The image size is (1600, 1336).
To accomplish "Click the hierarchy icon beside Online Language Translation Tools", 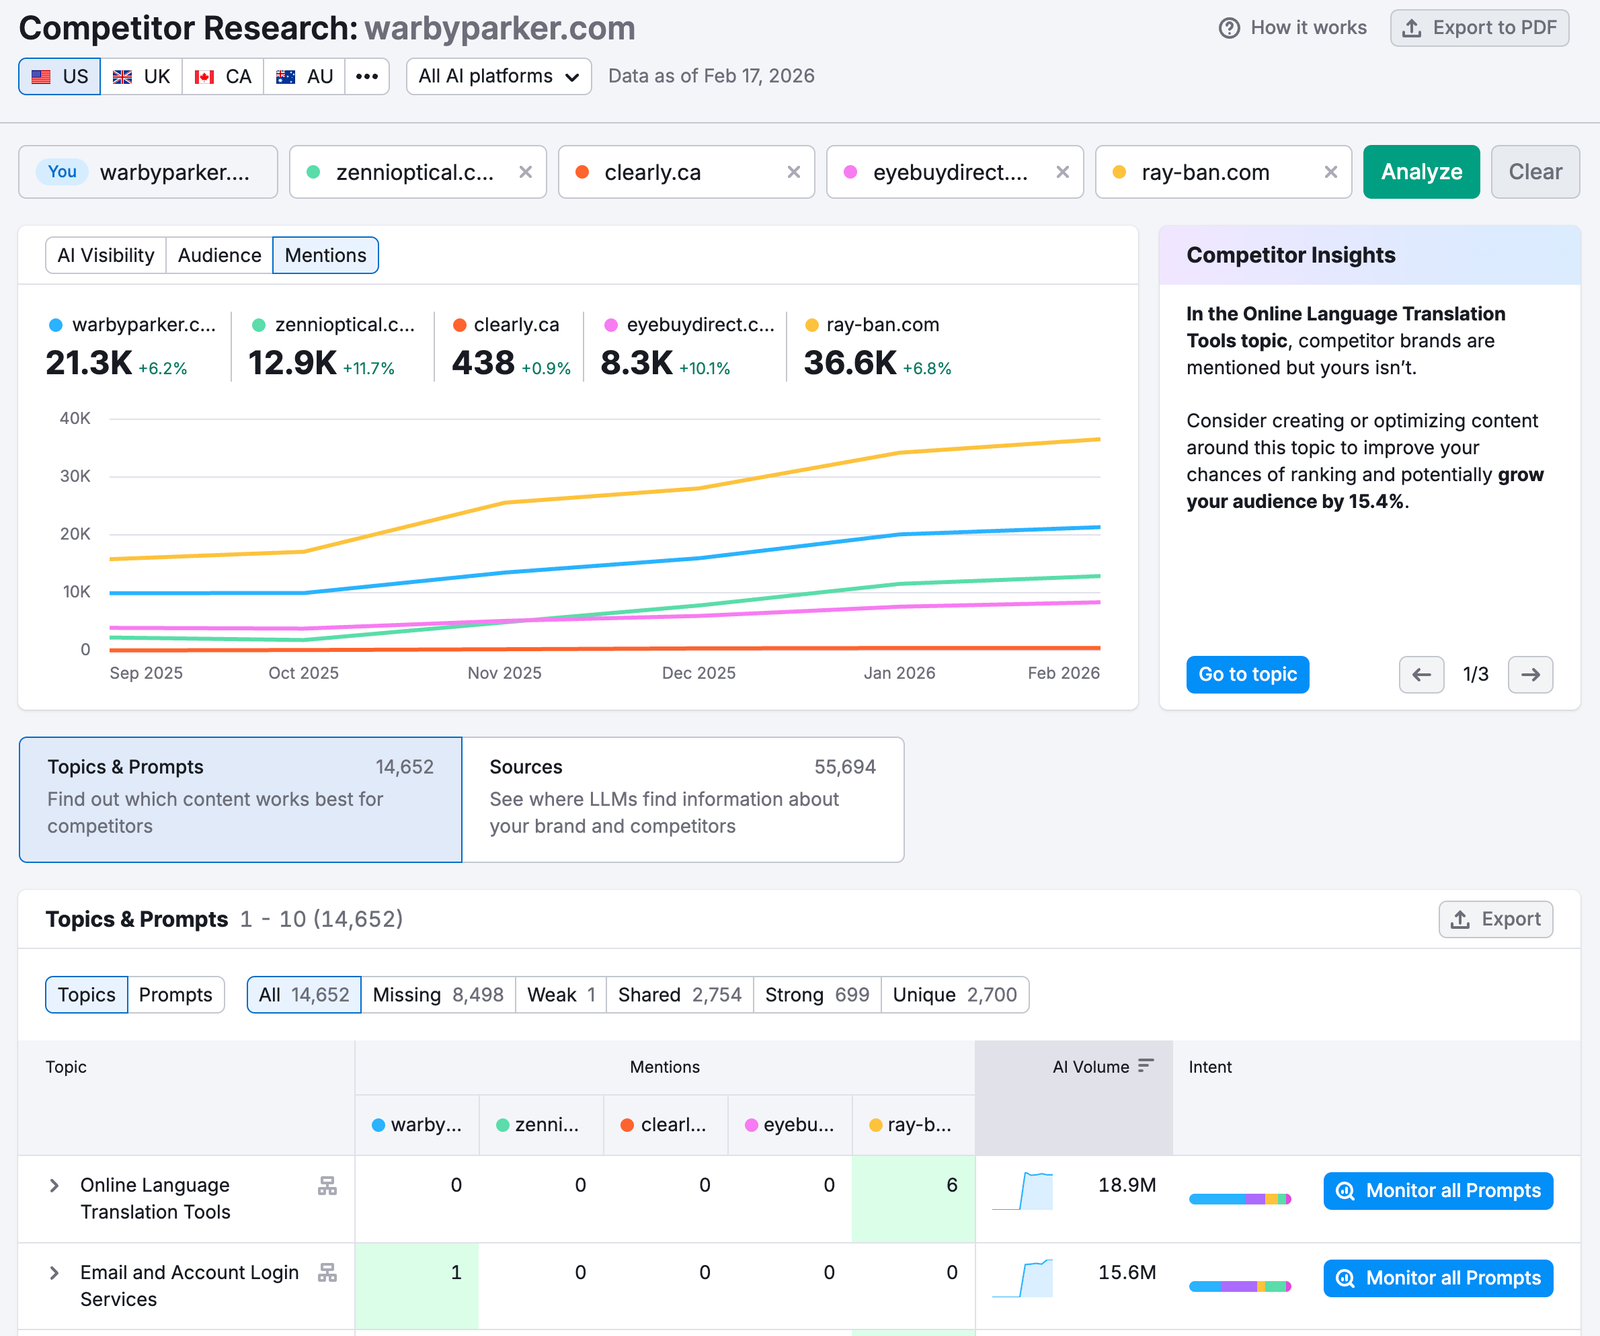I will [x=326, y=1186].
